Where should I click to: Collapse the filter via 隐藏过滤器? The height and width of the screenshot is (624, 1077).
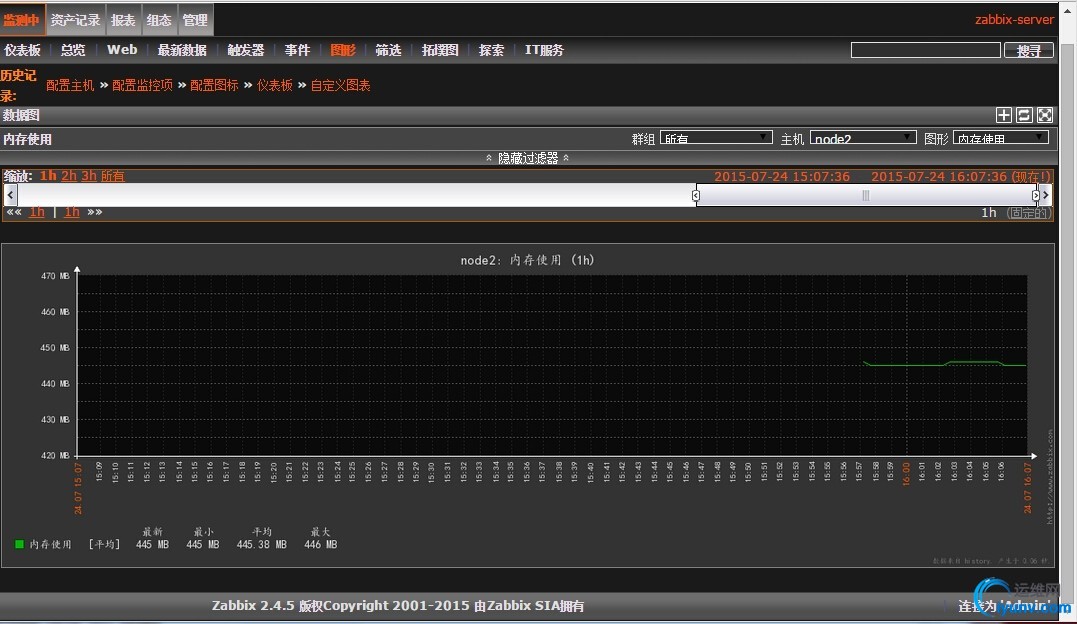pyautogui.click(x=528, y=158)
